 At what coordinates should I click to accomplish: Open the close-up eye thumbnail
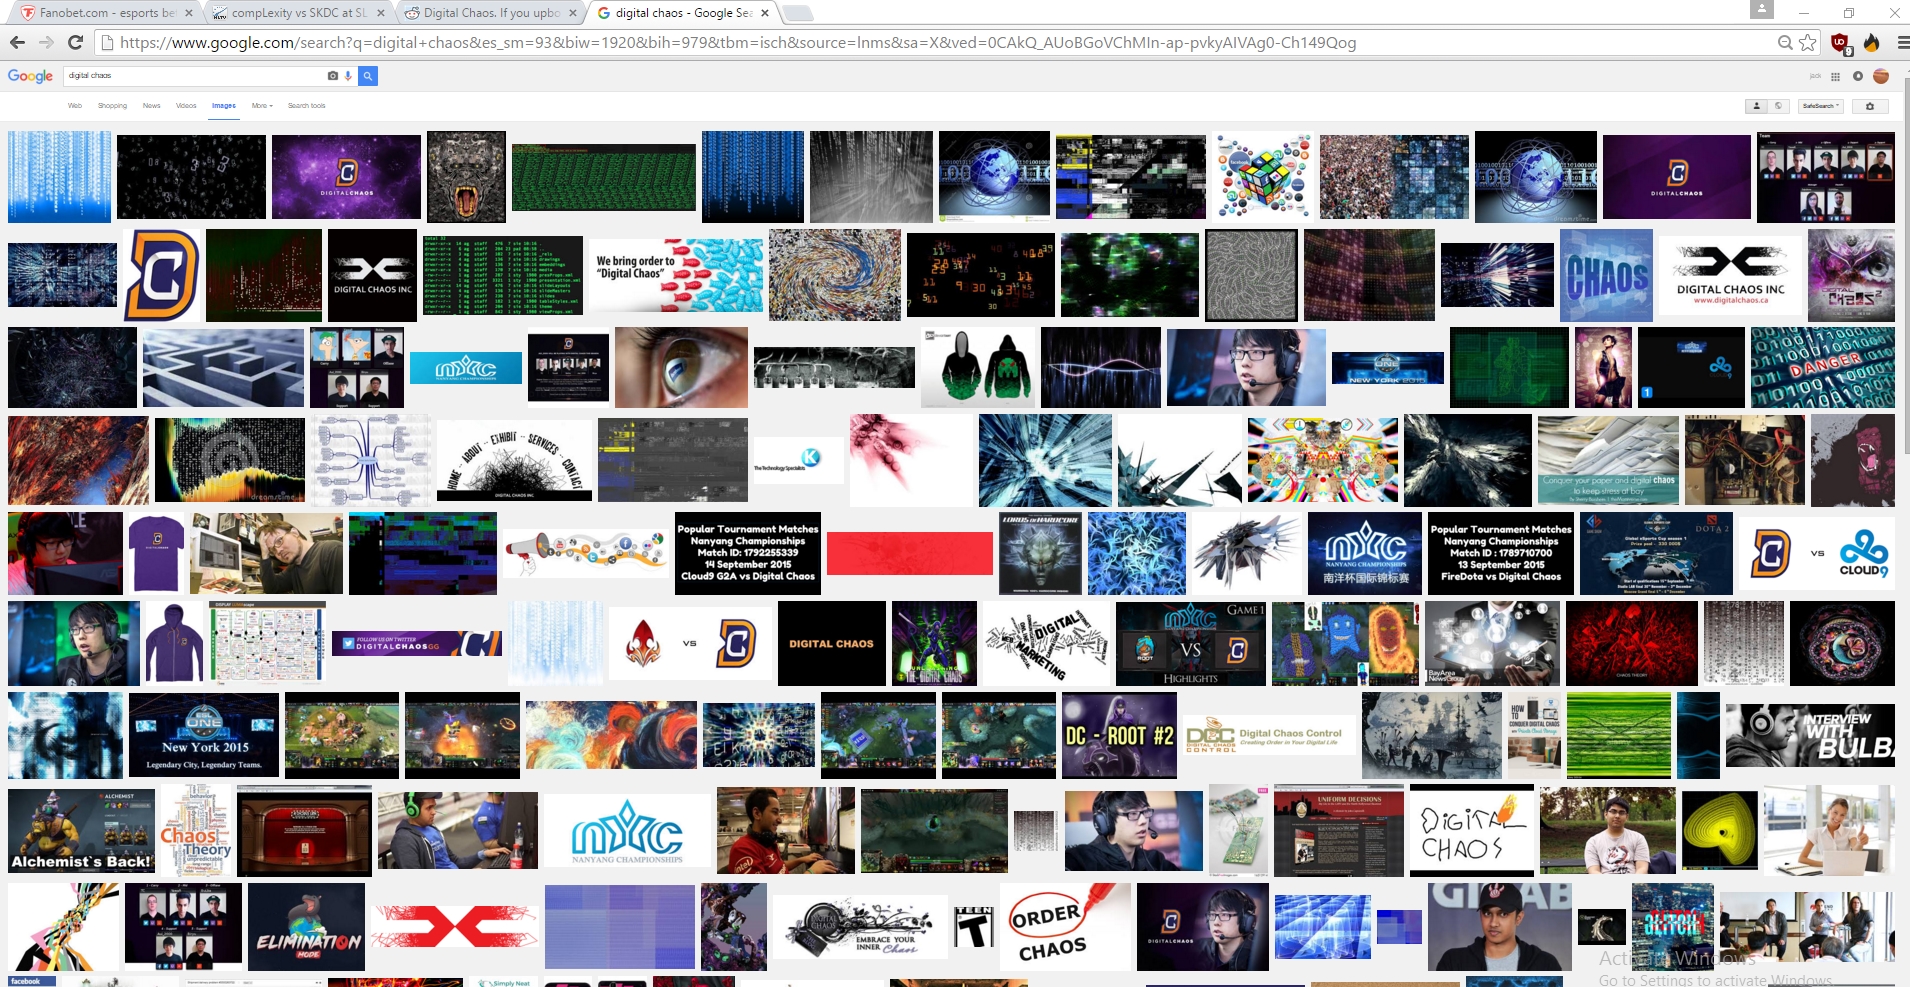tap(681, 367)
